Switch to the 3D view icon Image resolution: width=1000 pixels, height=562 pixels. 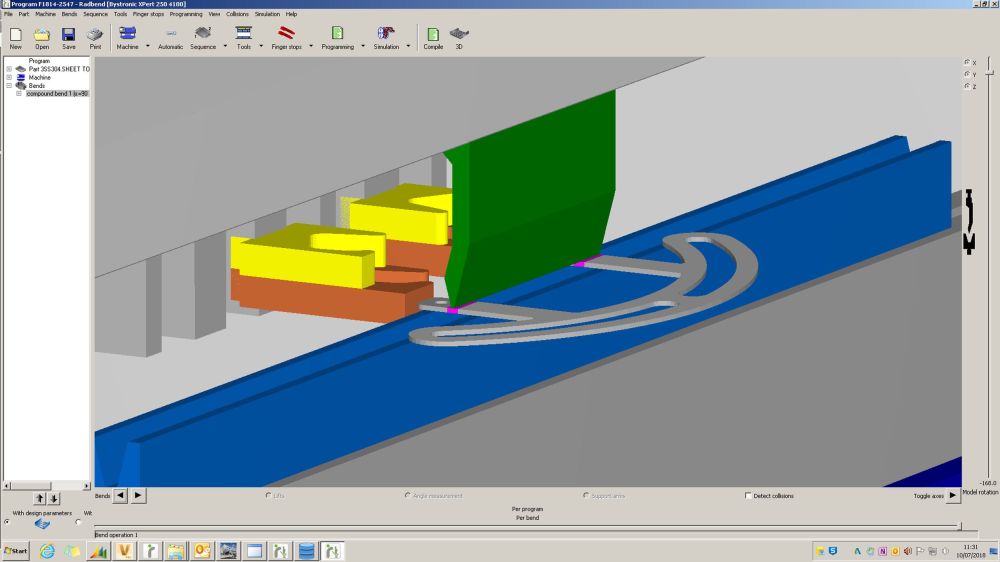coord(459,35)
